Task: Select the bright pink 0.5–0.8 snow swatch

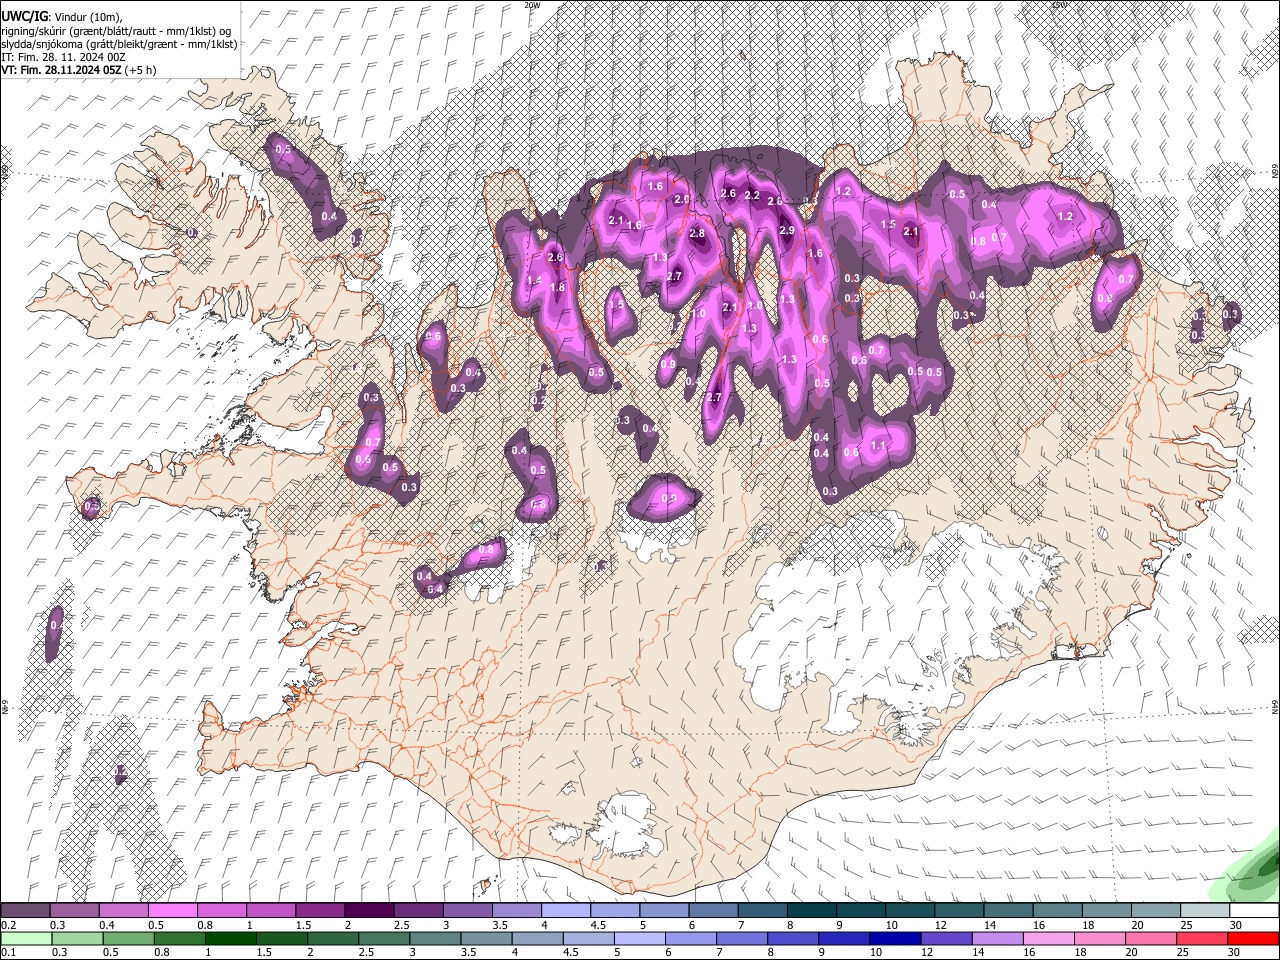Action: [173, 911]
